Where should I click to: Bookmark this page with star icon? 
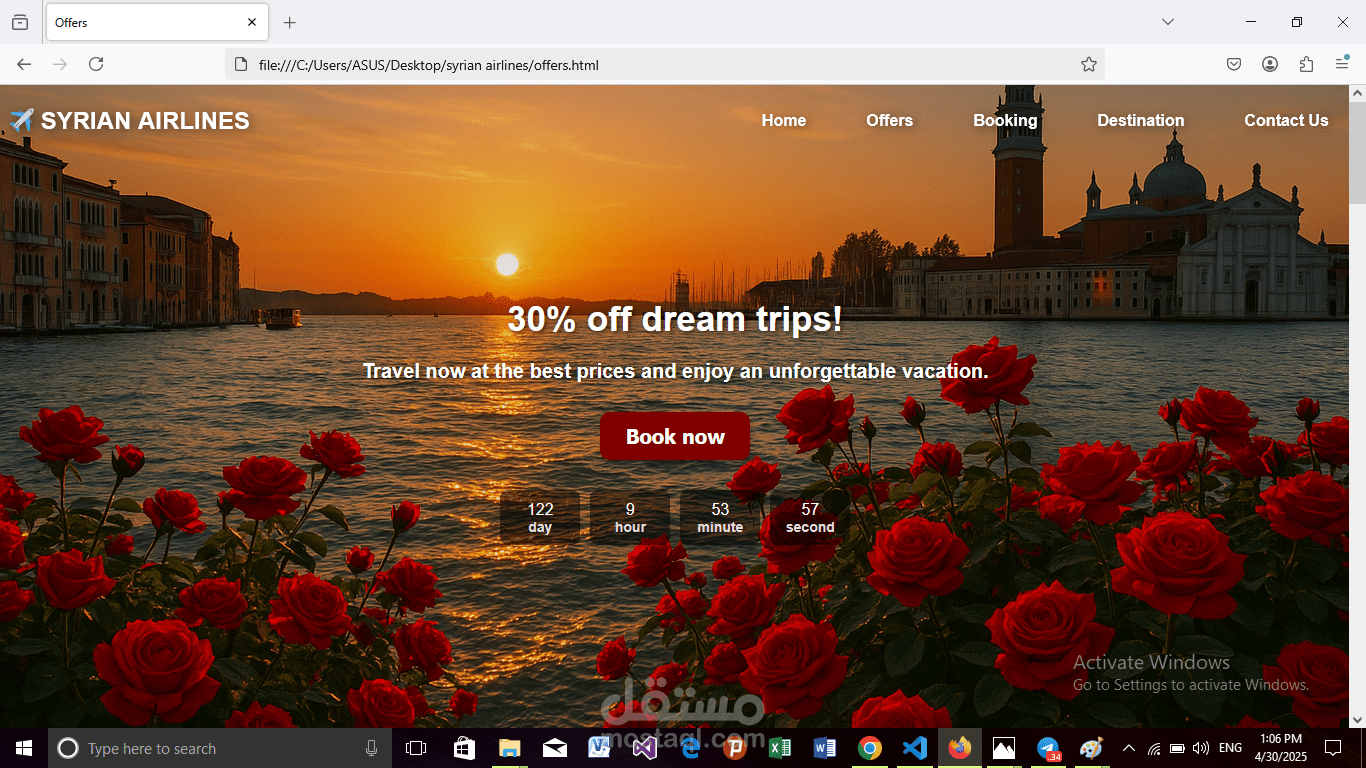coord(1089,64)
